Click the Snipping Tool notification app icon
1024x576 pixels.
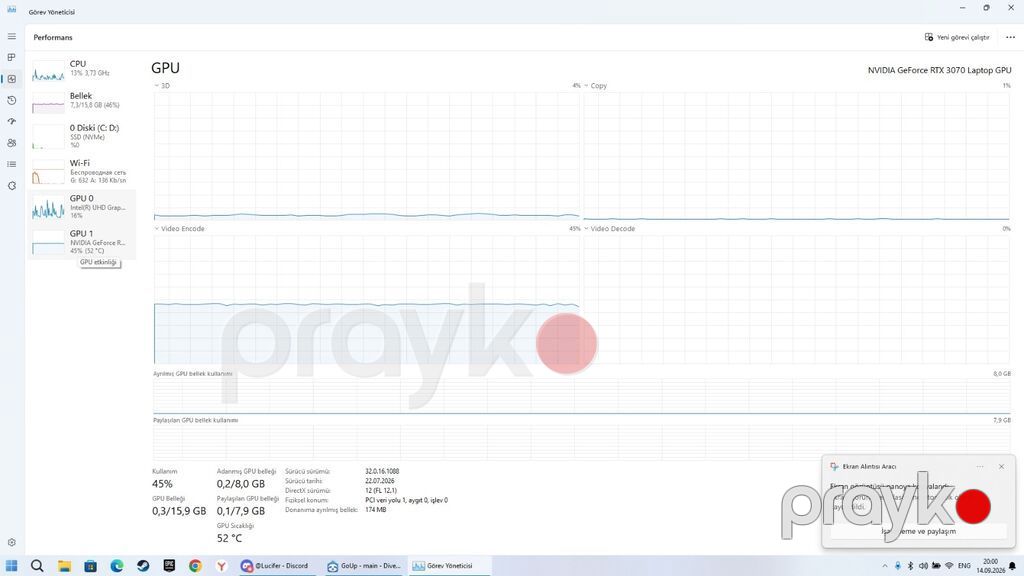pyautogui.click(x=834, y=466)
